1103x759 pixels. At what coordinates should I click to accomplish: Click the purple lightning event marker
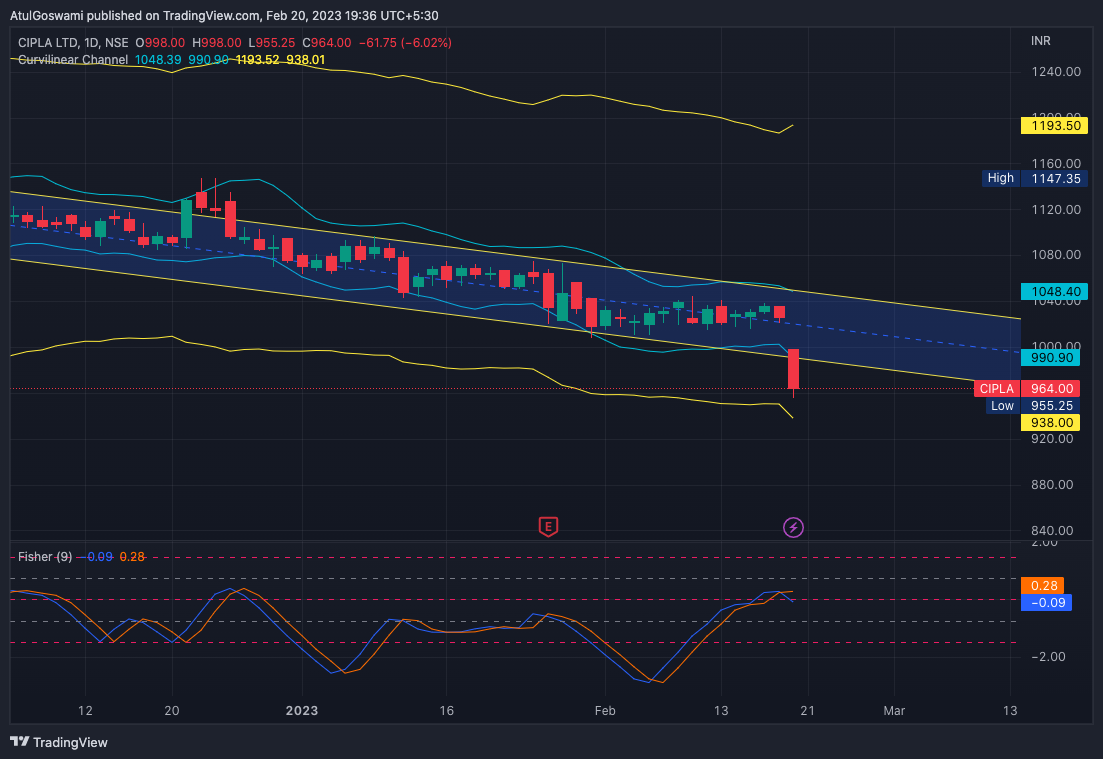point(793,527)
